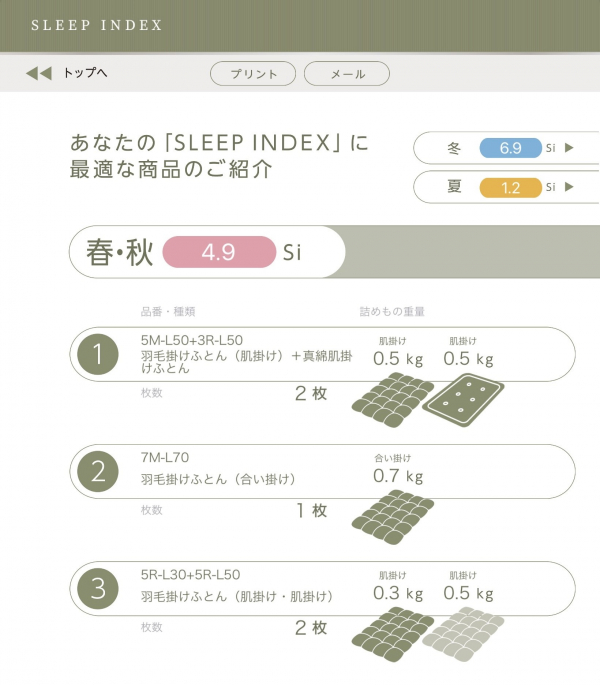Screen dimensions: 600x685
Task: Click the green down quilt image in product 1
Action: (392, 395)
